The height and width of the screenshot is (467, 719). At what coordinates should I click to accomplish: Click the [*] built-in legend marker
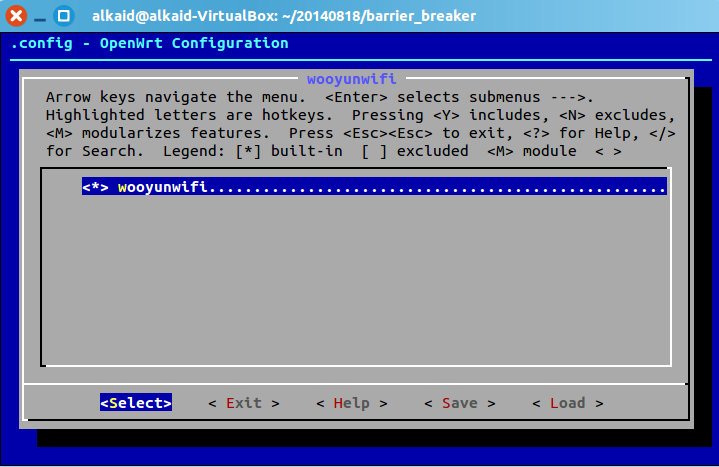(248, 151)
